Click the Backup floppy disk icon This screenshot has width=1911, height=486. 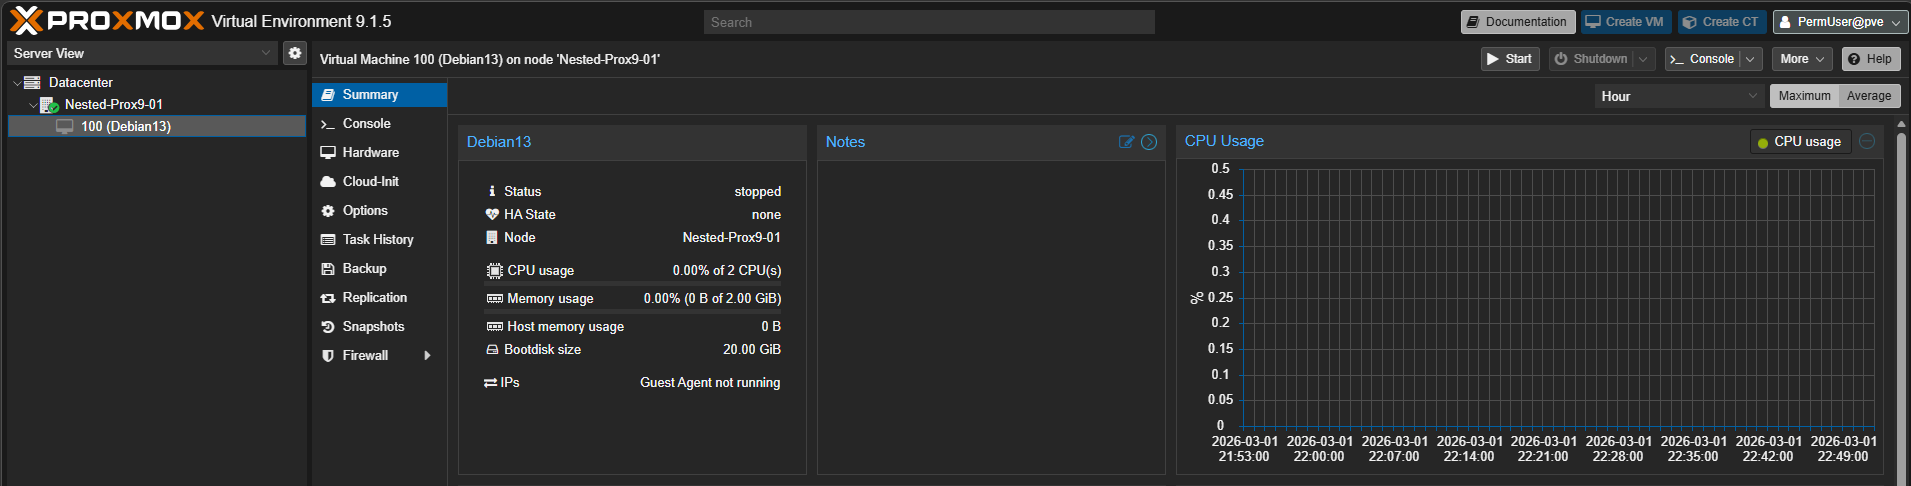(x=327, y=269)
